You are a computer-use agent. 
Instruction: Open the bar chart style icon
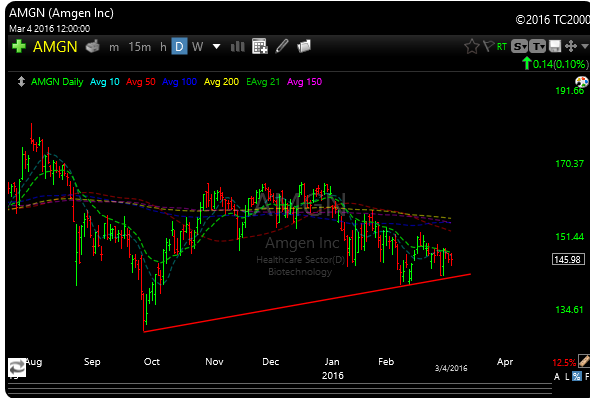pos(237,47)
